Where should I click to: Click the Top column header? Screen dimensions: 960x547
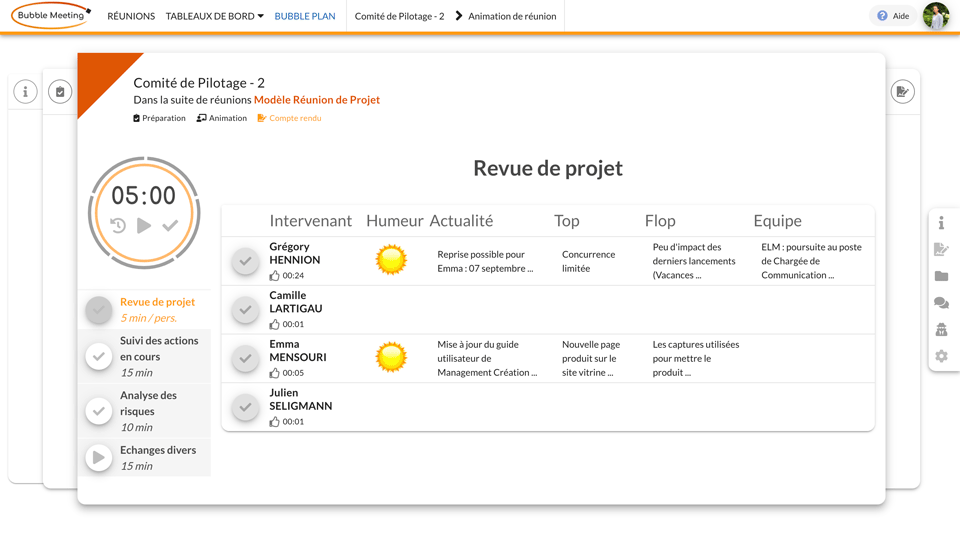click(x=567, y=221)
